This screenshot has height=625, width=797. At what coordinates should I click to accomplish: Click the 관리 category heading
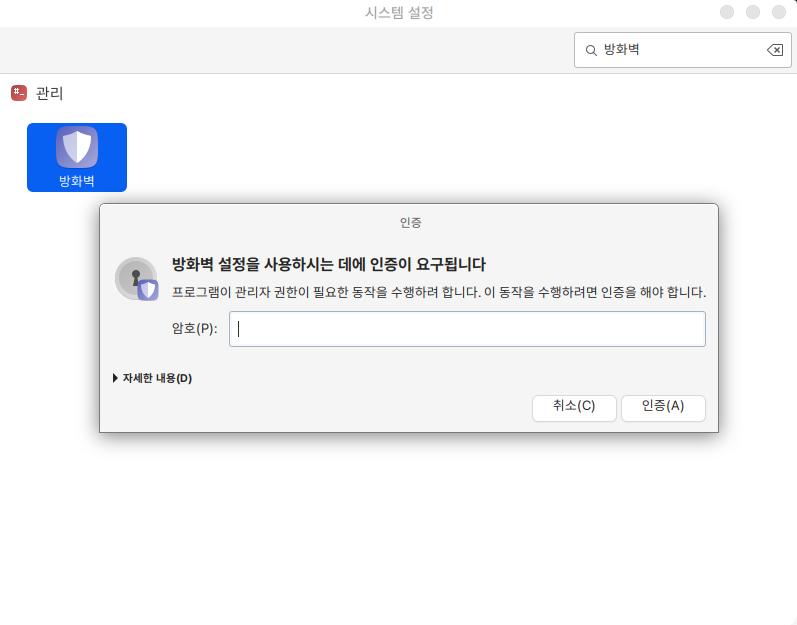(49, 93)
